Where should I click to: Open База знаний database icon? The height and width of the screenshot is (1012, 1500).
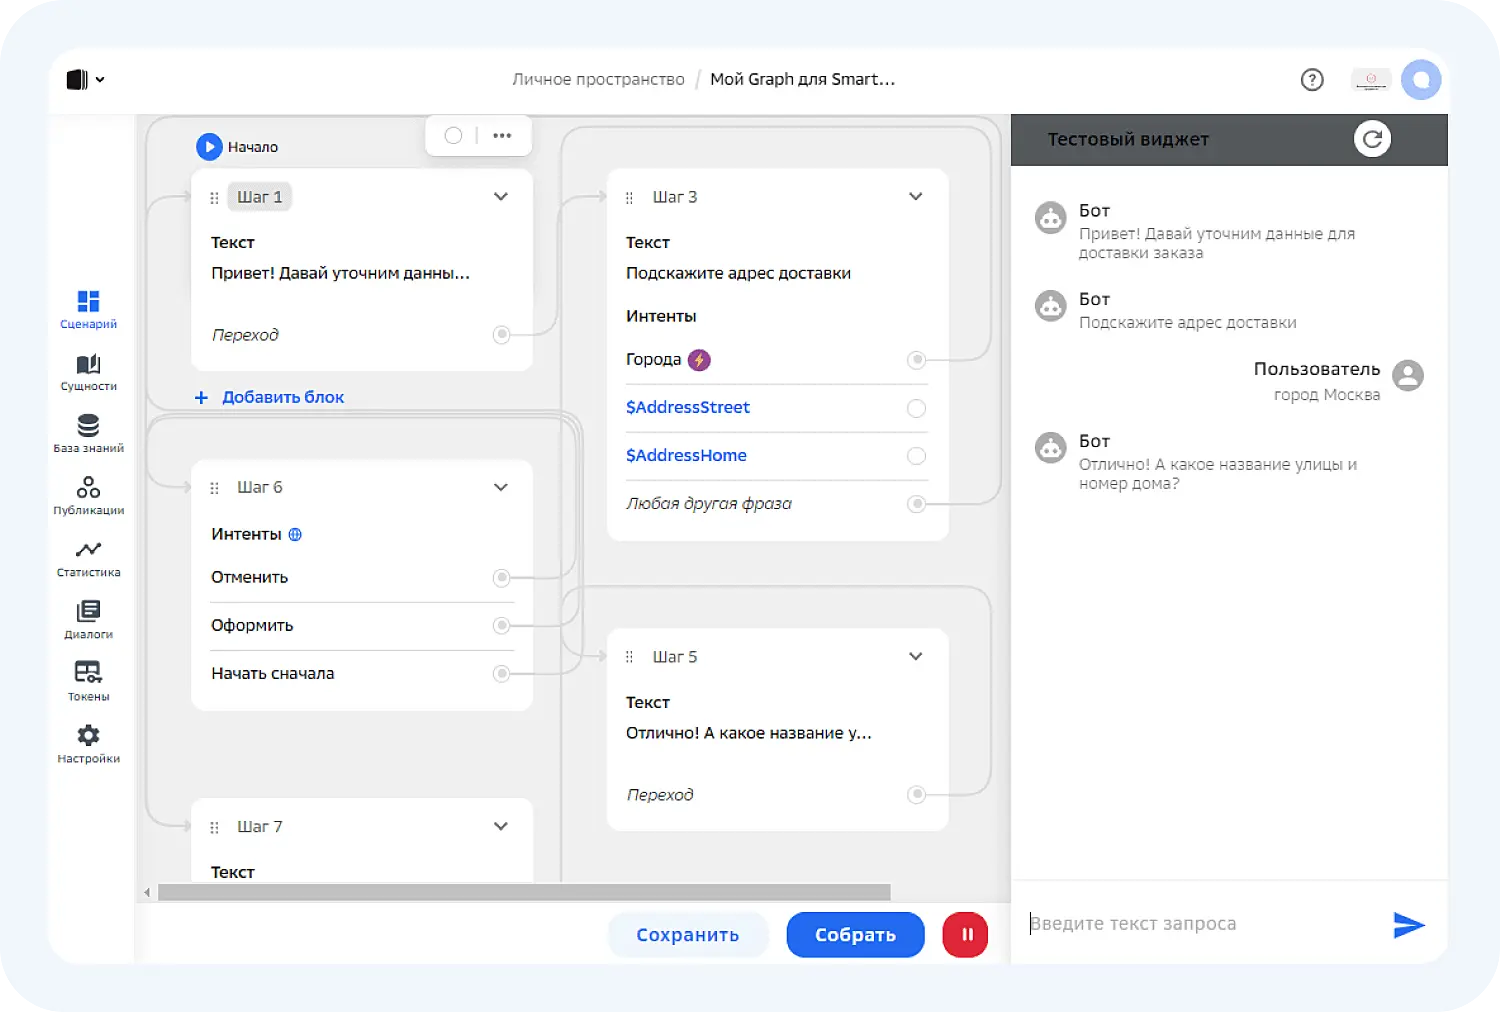pos(88,427)
